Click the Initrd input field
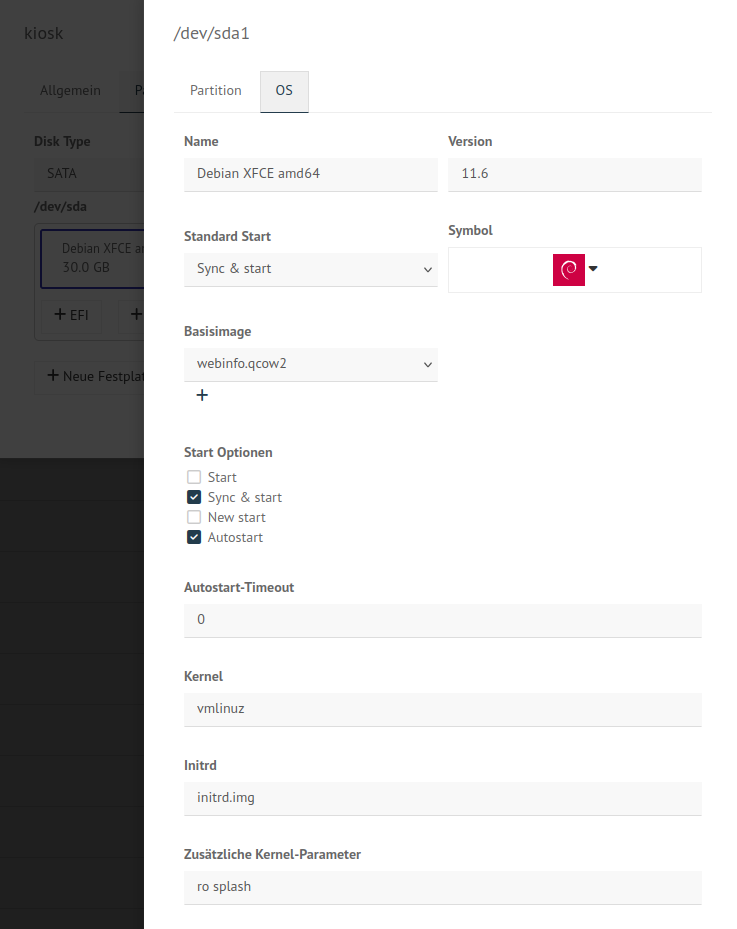The image size is (737, 929). click(x=442, y=798)
